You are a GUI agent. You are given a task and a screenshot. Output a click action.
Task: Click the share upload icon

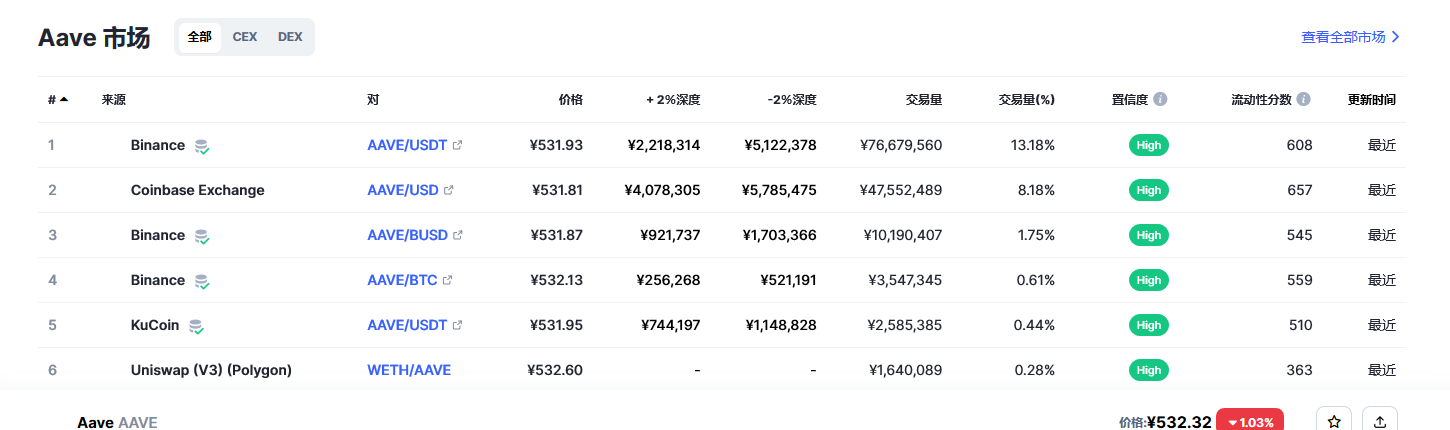[x=1380, y=422]
